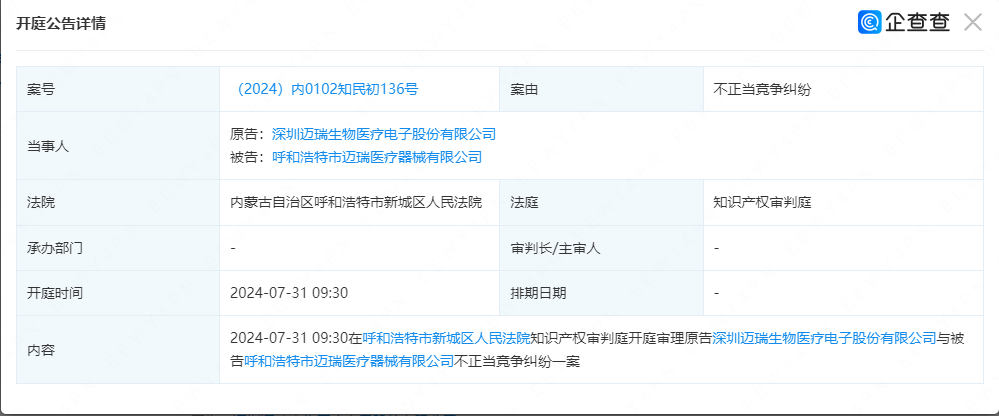Select court name 内蒙古自治区呼和浩特市新城区人民法院
Screen dimensions: 999x416
tap(356, 203)
